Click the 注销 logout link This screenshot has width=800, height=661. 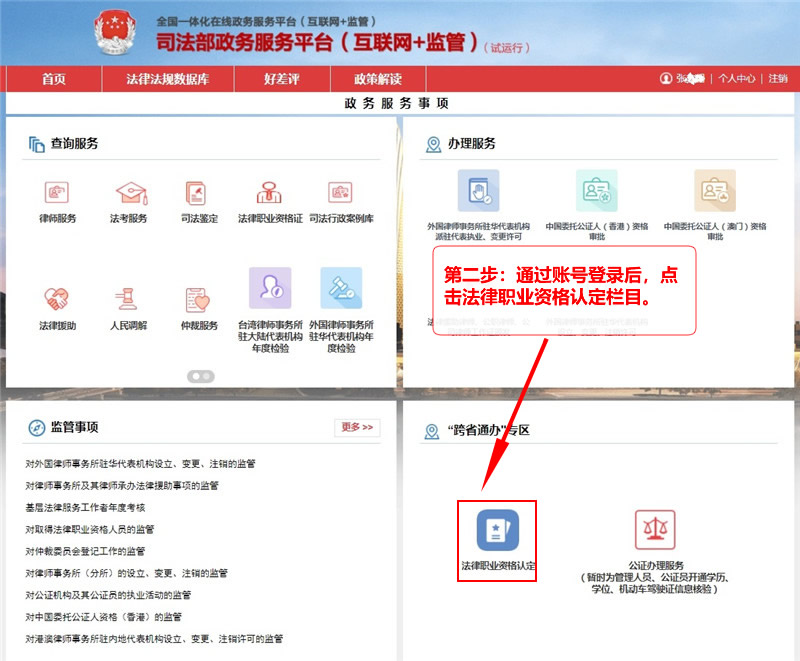coord(777,79)
